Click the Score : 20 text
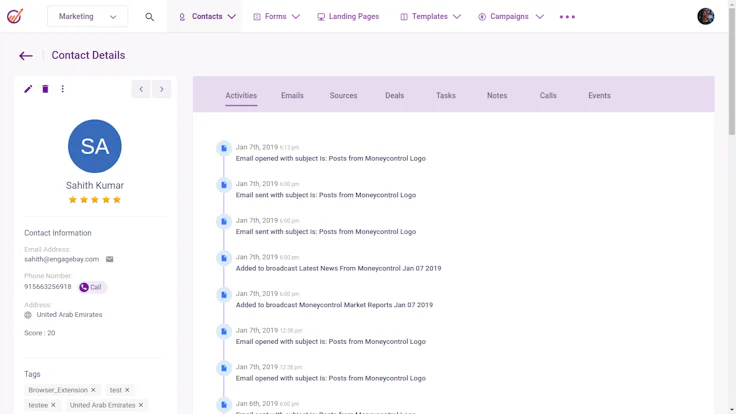This screenshot has width=736, height=414. (39, 333)
